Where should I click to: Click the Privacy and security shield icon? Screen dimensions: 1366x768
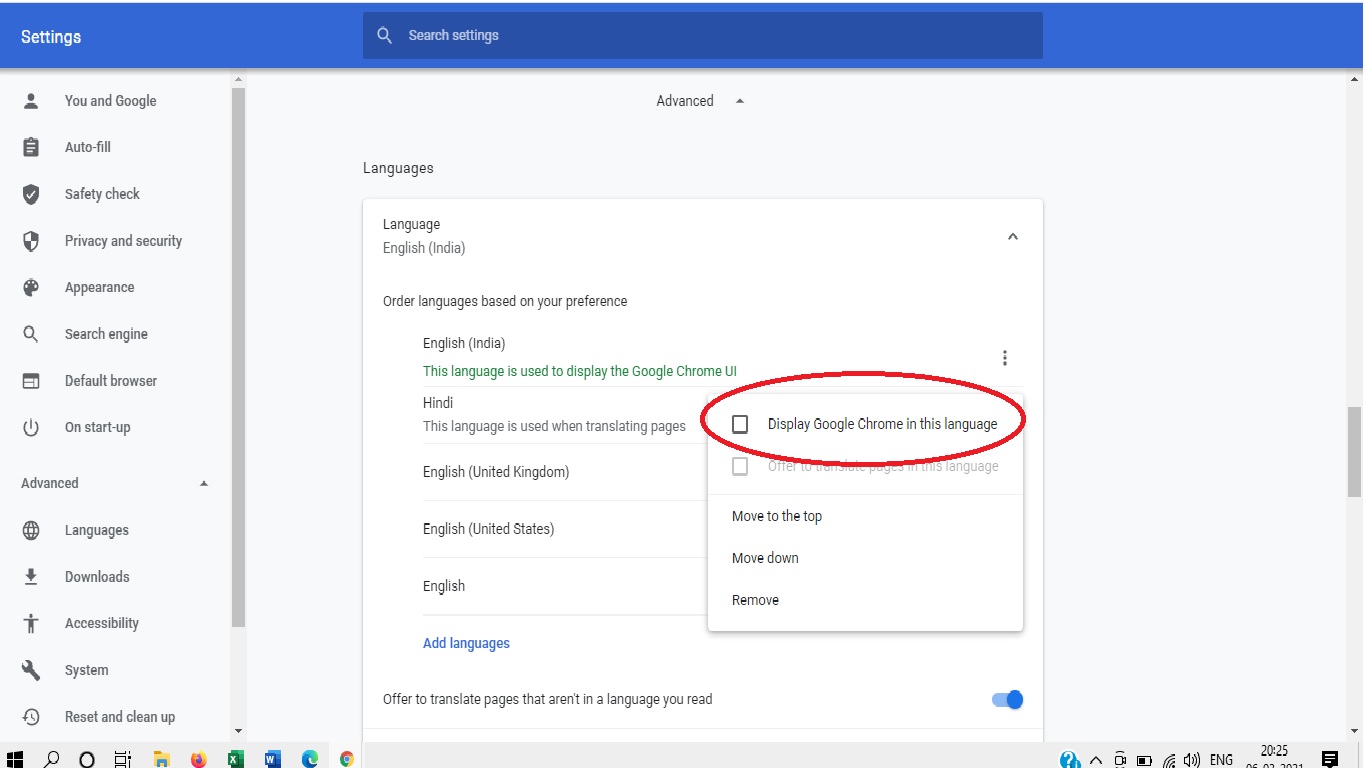coord(31,241)
